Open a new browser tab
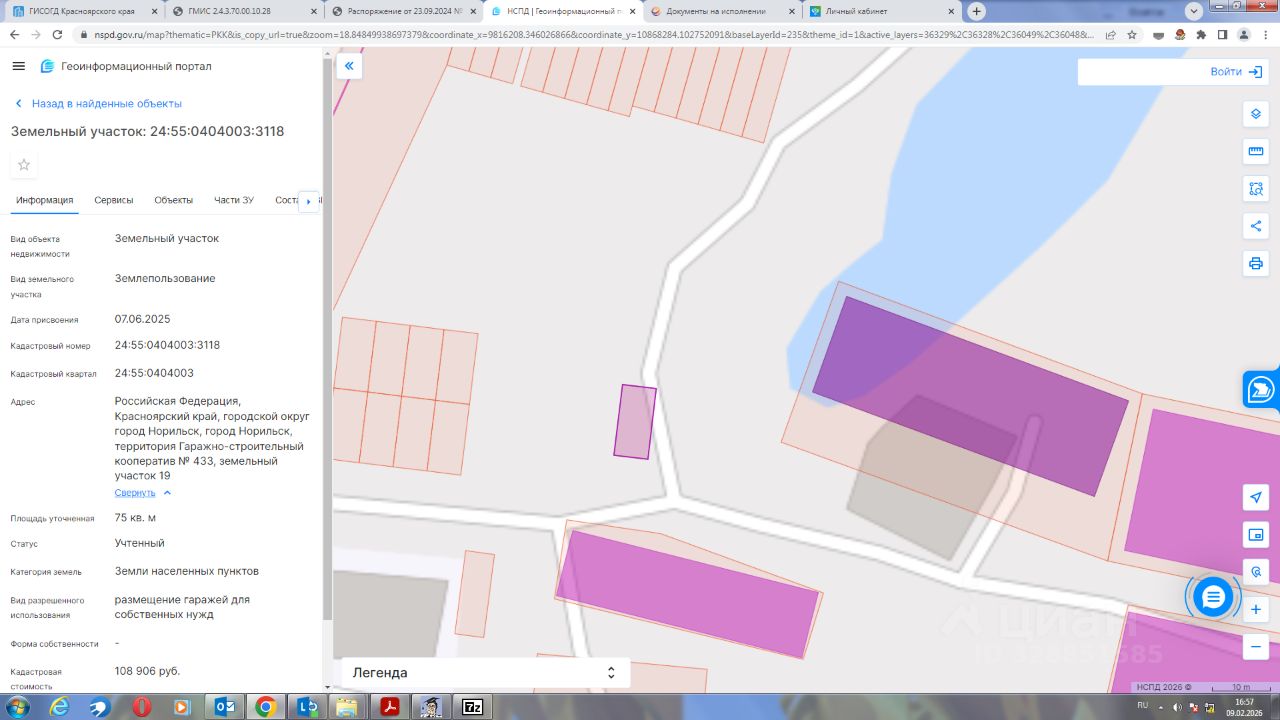Viewport: 1280px width, 720px height. 977,11
